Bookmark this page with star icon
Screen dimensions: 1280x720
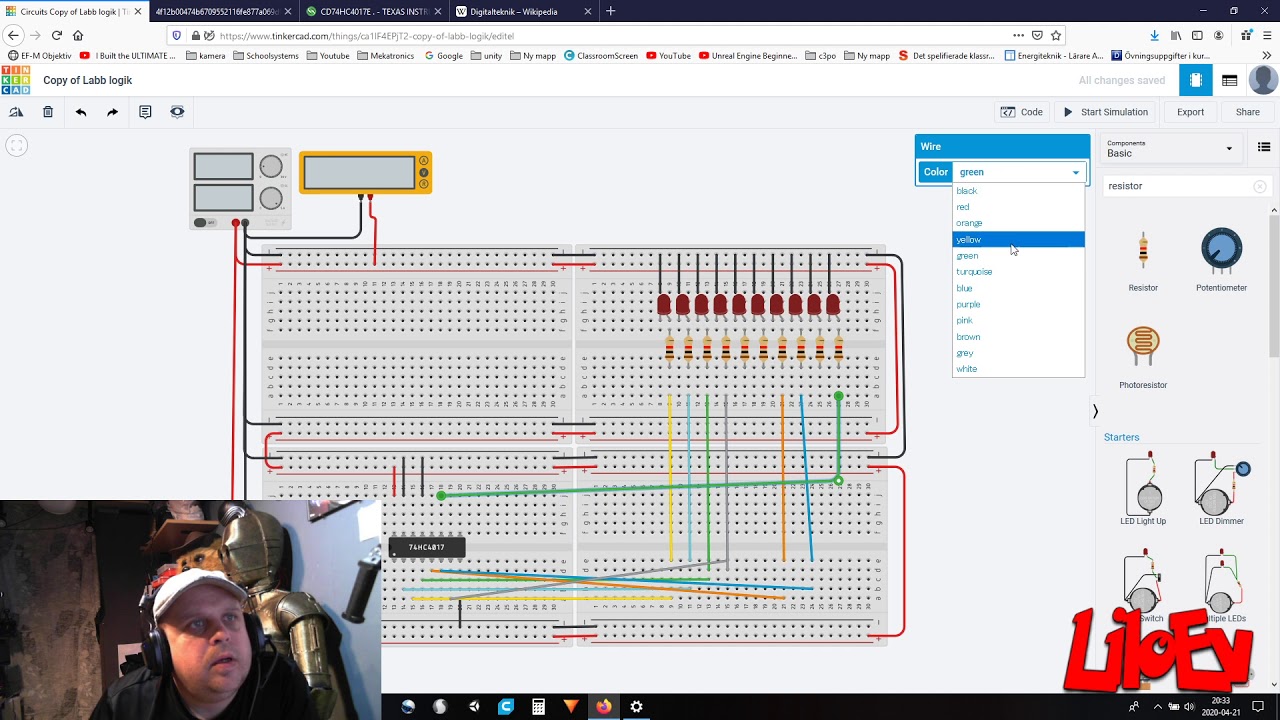[x=1055, y=35]
